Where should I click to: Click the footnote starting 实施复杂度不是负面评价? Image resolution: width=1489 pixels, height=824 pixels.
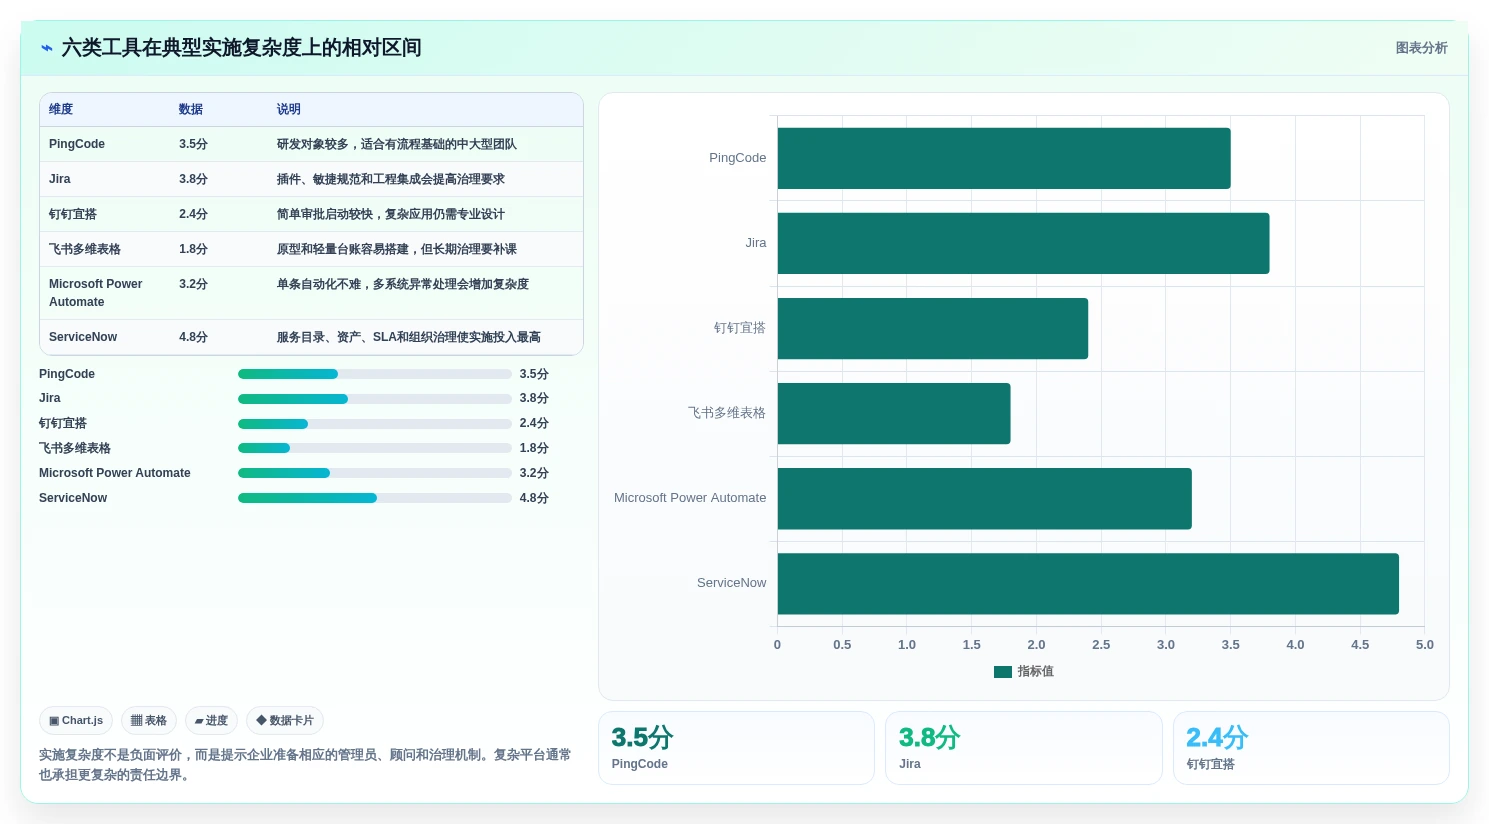[305, 765]
